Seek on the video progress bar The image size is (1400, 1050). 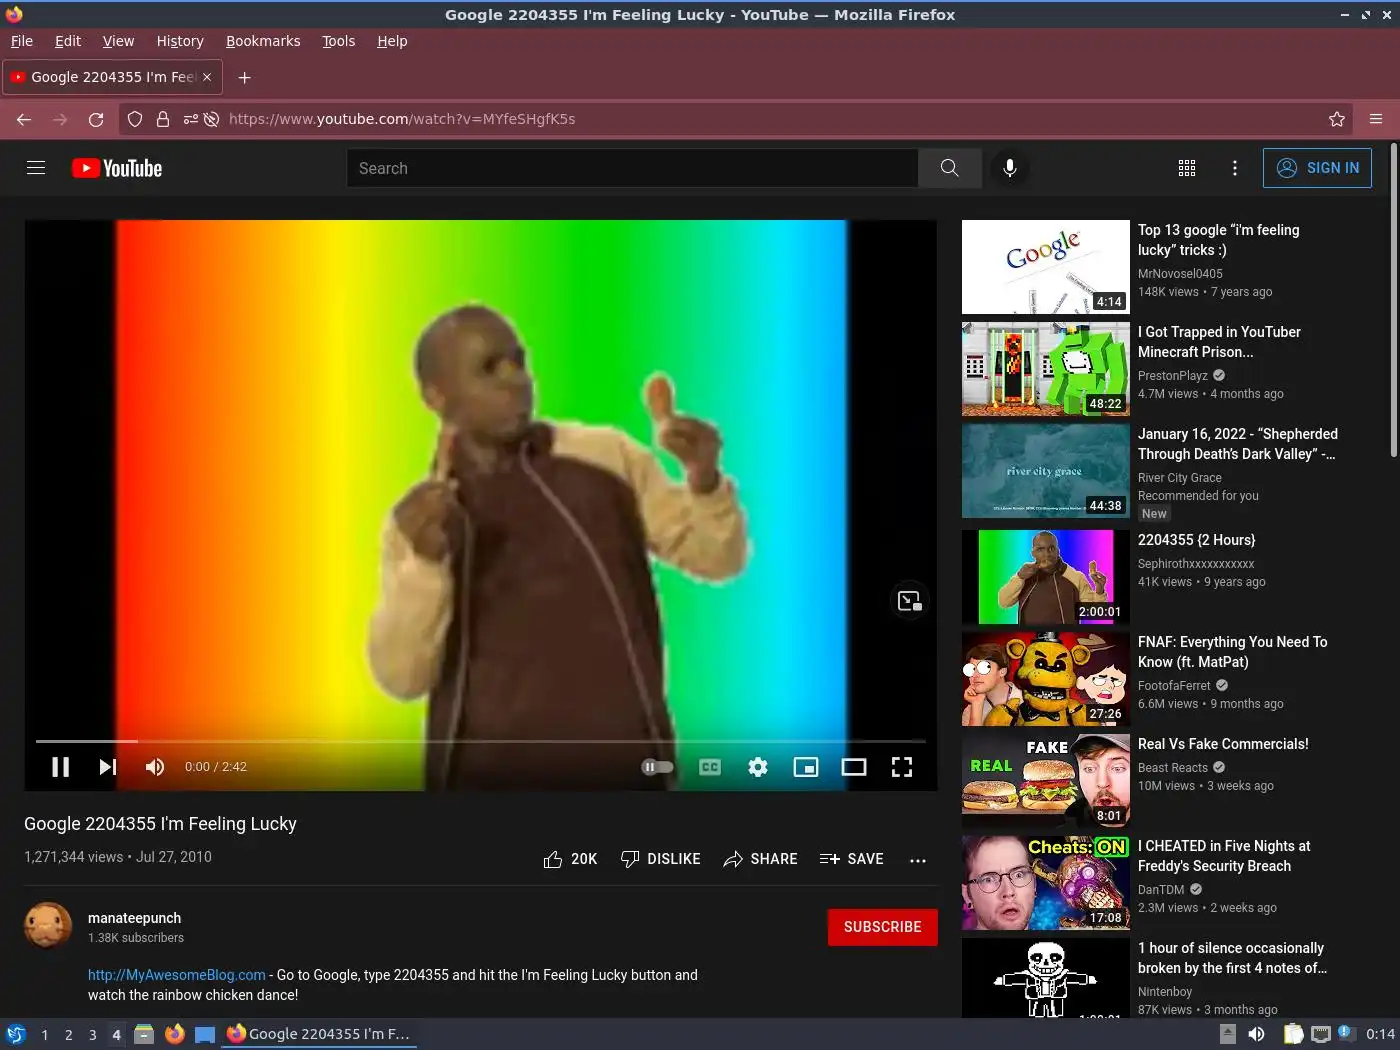(x=481, y=741)
